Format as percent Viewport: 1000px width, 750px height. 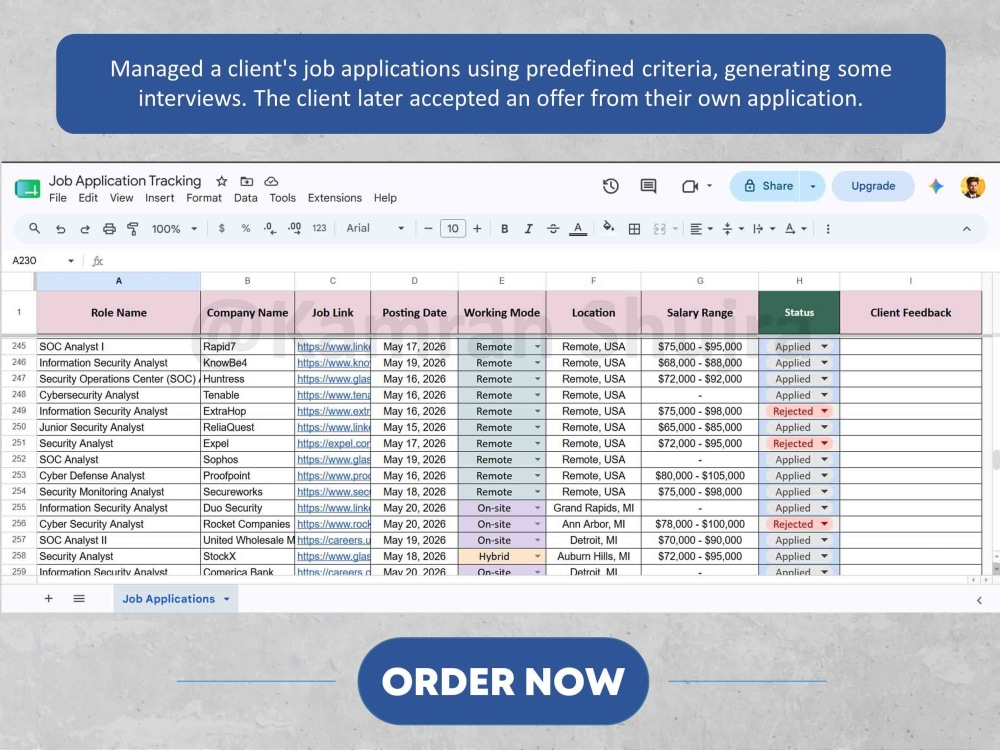click(246, 228)
